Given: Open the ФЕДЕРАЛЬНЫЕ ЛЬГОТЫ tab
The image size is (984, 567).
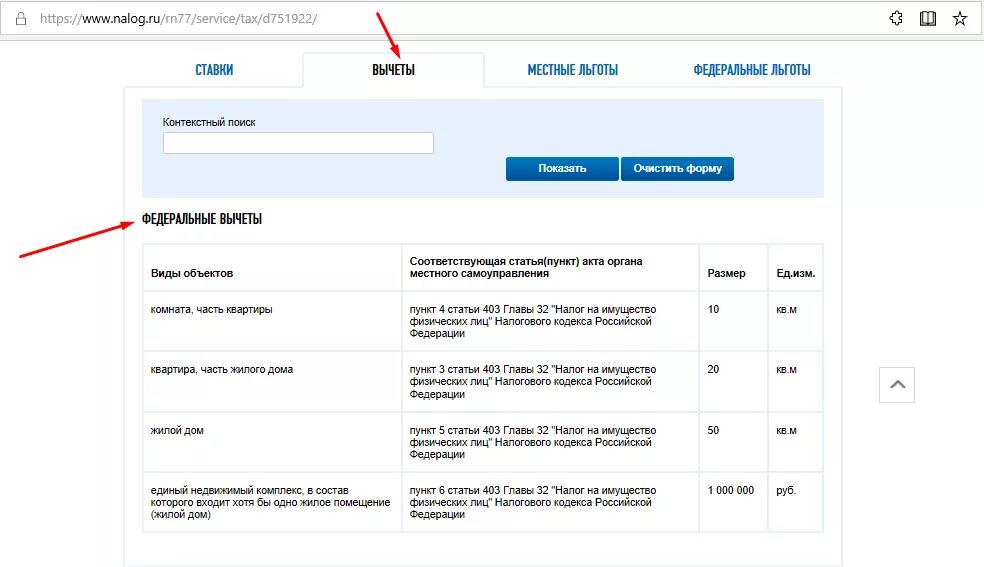Looking at the screenshot, I should tap(752, 70).
